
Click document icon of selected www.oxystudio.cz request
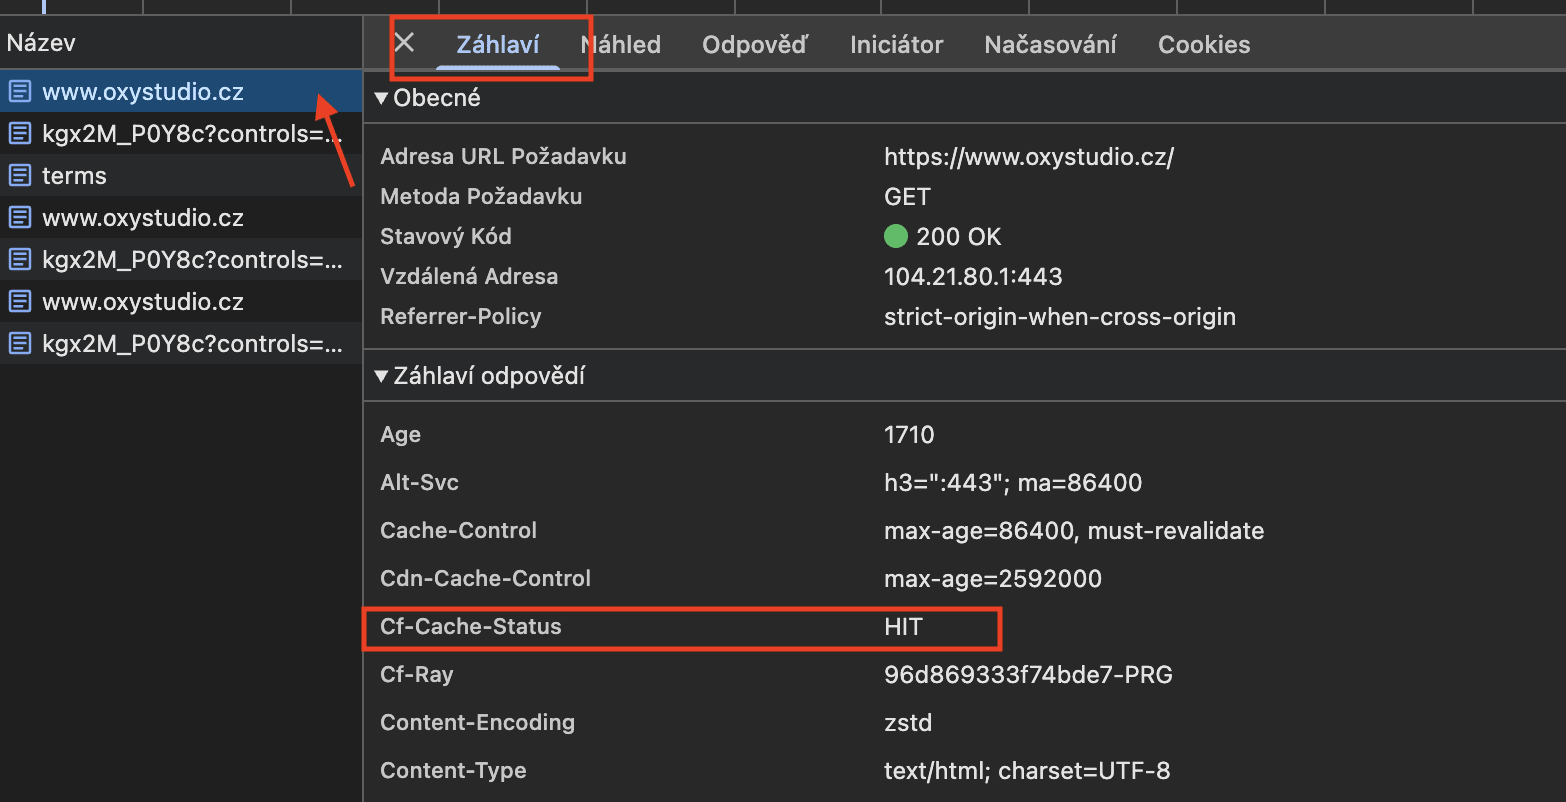(x=19, y=92)
